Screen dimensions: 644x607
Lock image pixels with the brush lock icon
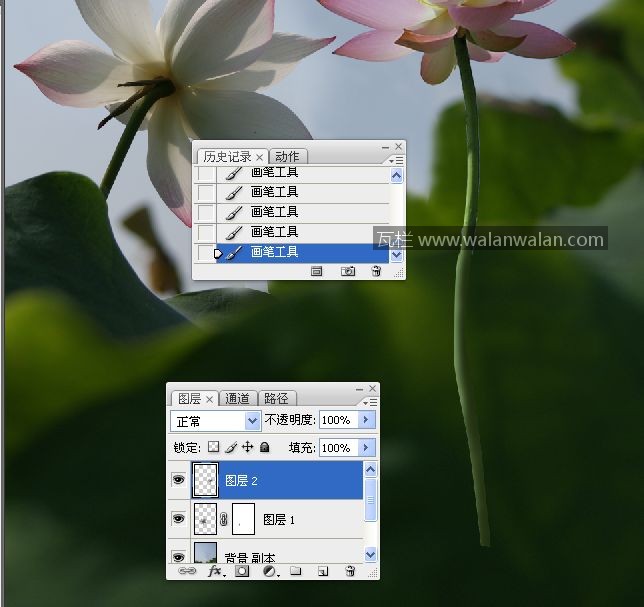[231, 447]
